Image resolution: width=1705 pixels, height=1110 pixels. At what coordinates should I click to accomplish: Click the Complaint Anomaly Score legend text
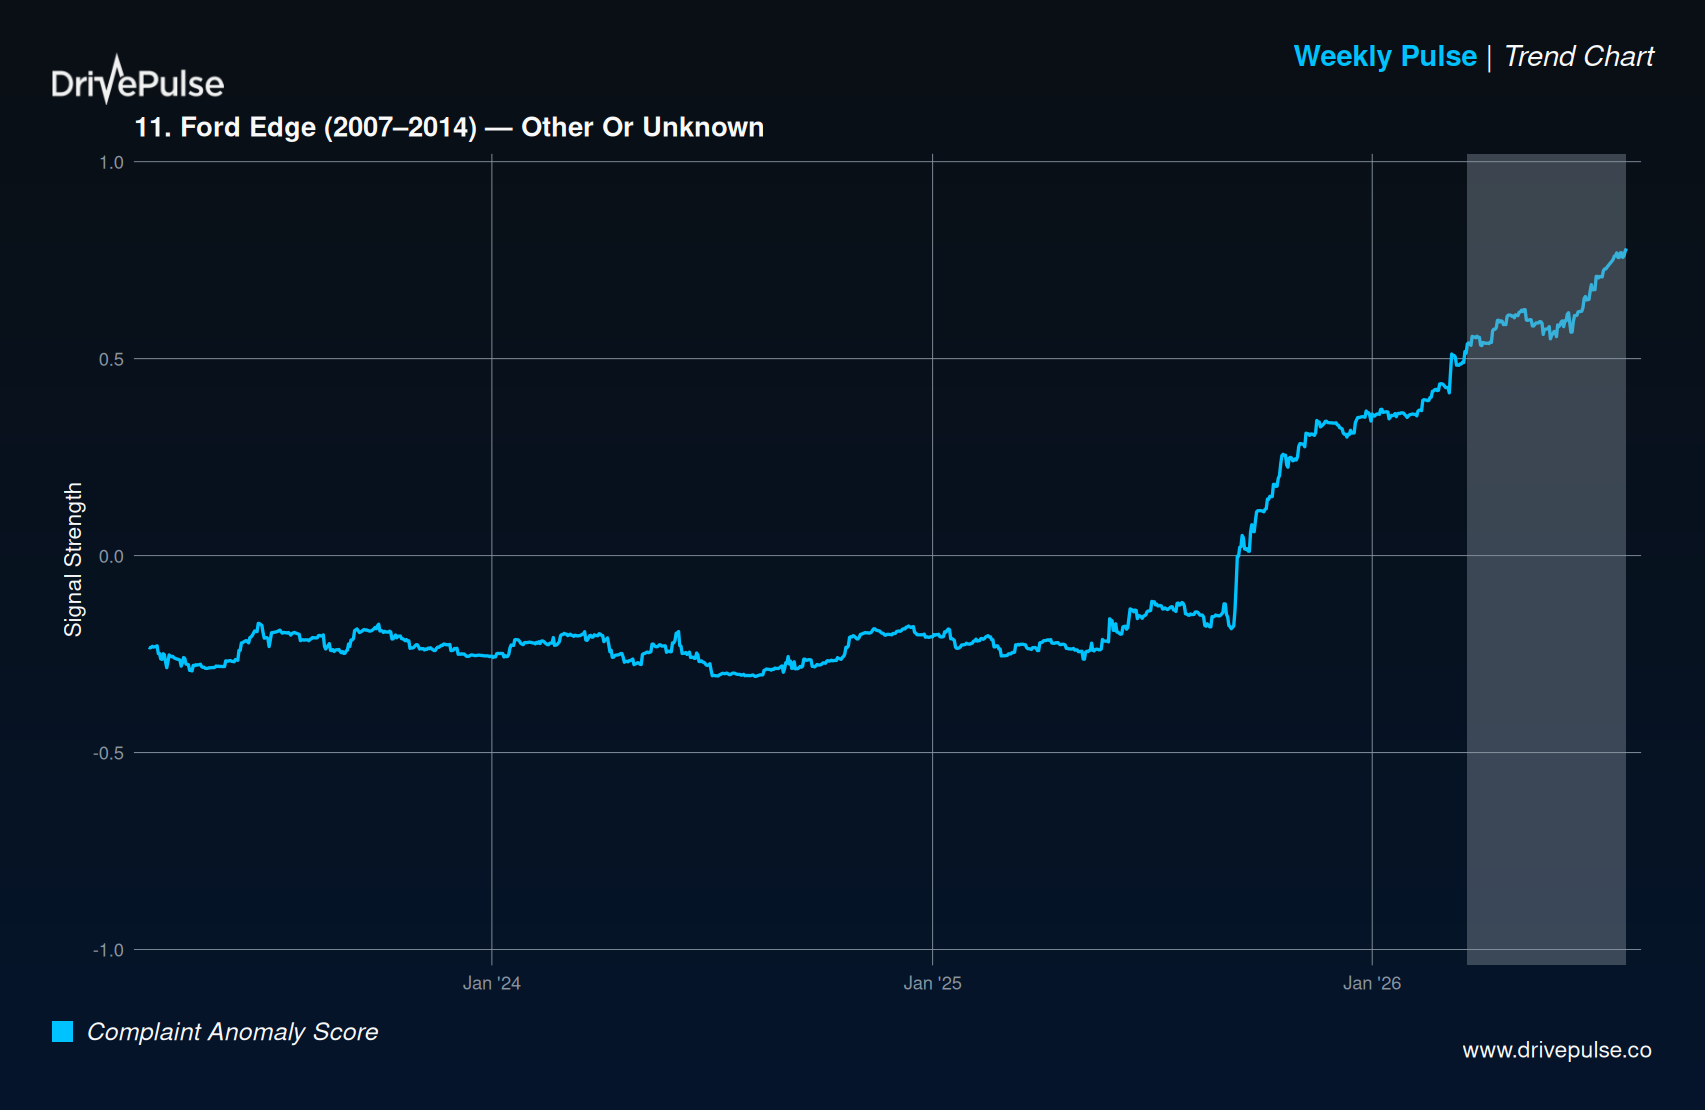pyautogui.click(x=233, y=1031)
